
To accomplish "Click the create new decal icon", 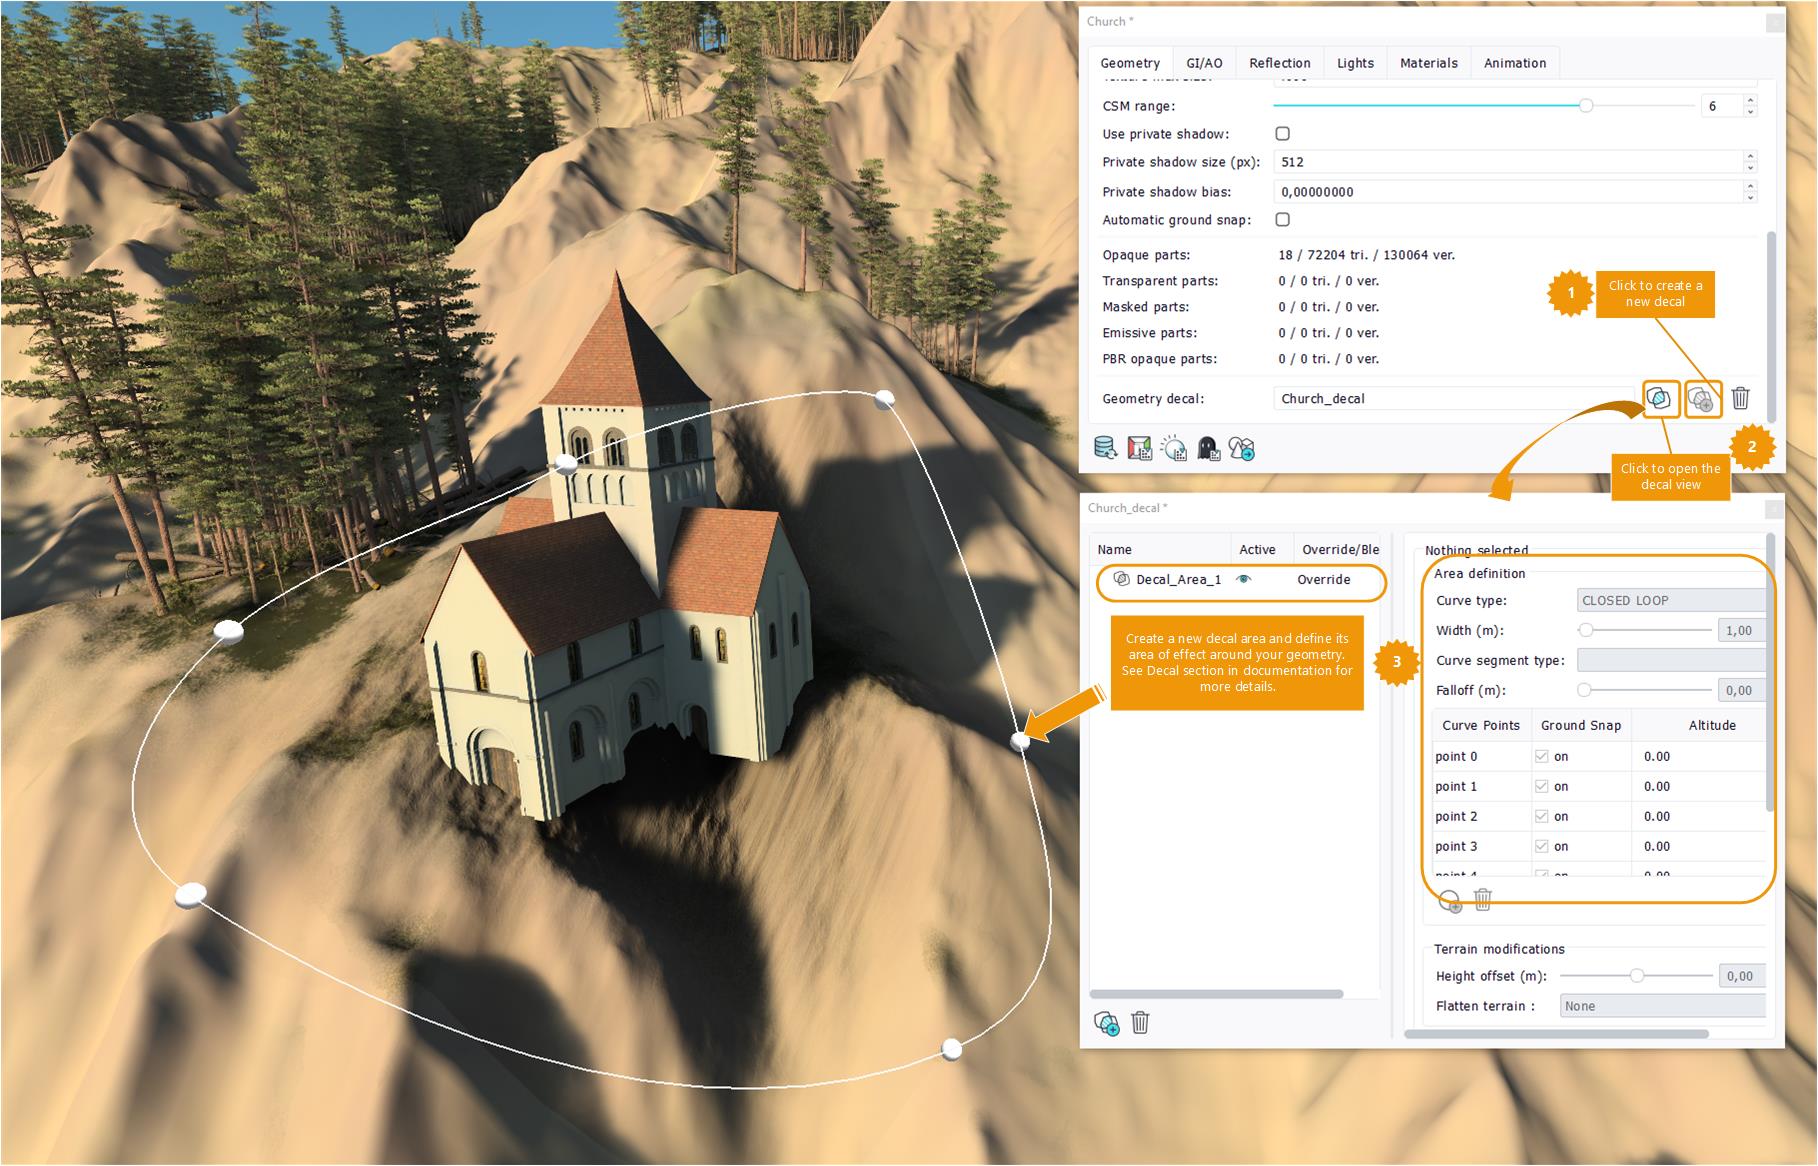I will [1701, 399].
